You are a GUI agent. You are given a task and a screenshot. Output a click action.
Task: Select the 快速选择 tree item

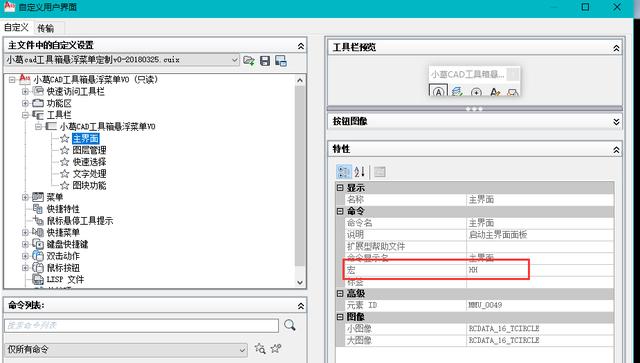click(x=89, y=162)
